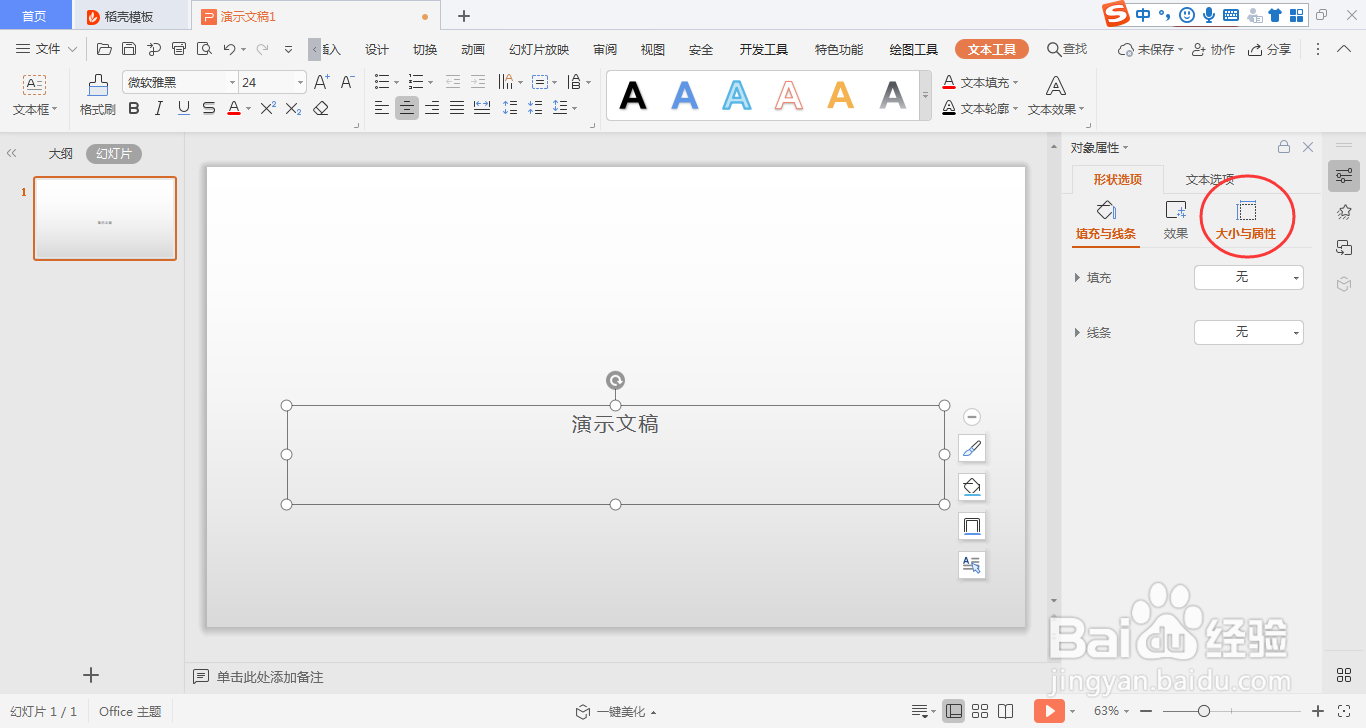Switch to 稻壳模板 document tab
1366x728 pixels.
click(130, 16)
